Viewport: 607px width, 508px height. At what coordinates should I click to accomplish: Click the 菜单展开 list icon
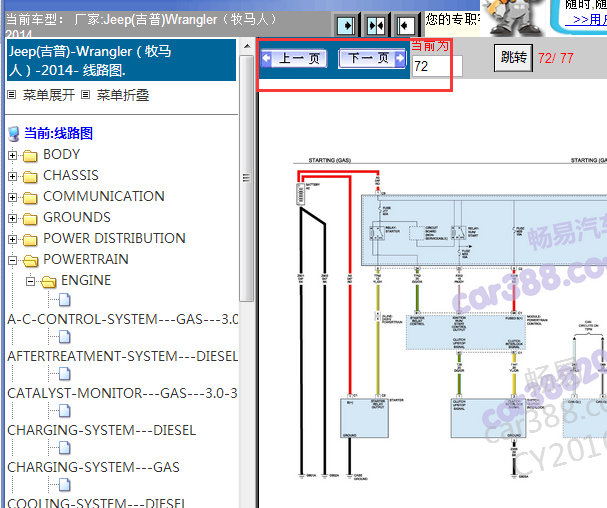[x=12, y=94]
